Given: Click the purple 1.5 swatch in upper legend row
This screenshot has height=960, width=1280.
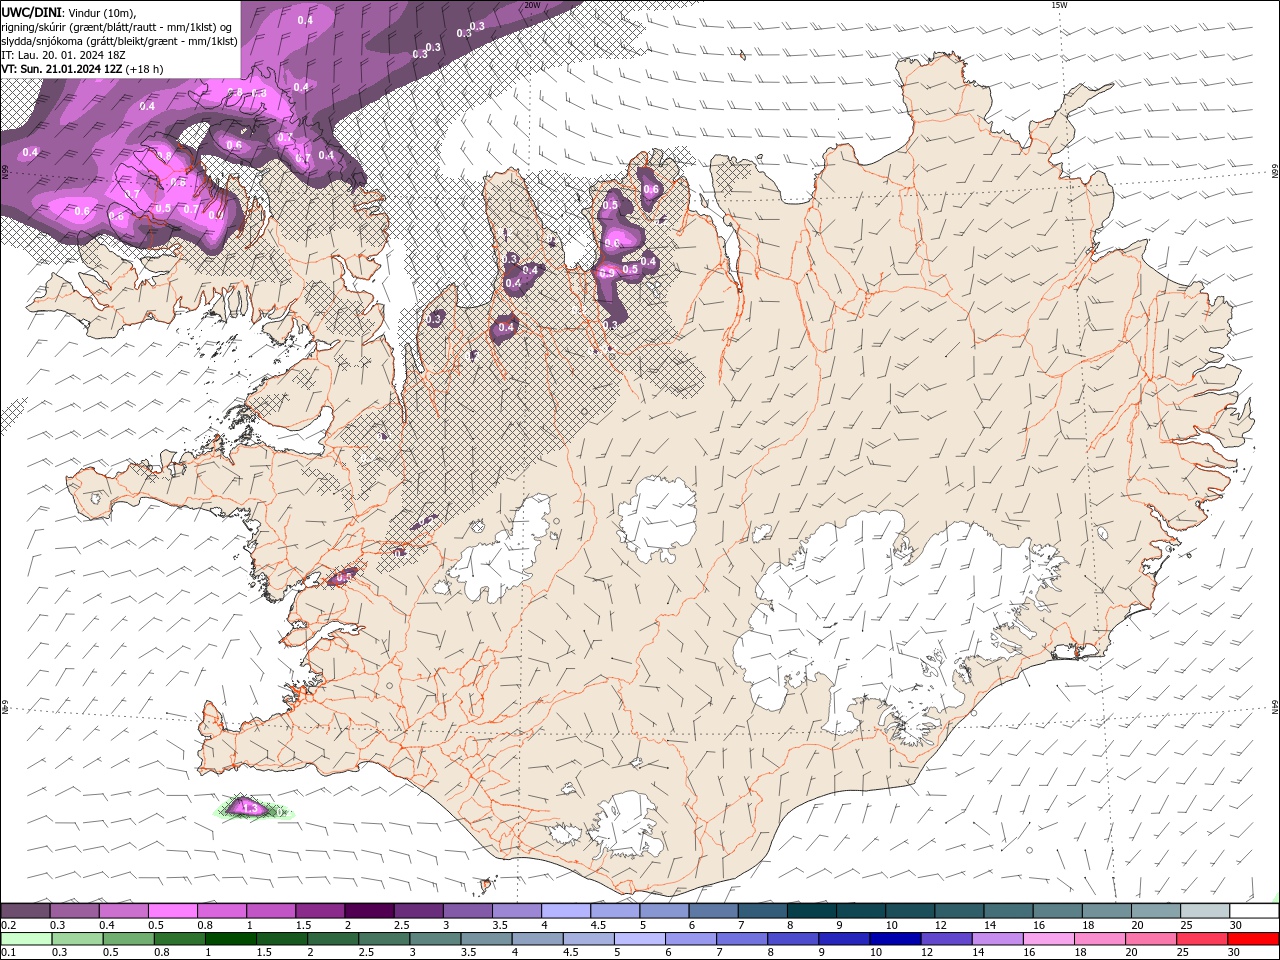Looking at the screenshot, I should 319,911.
